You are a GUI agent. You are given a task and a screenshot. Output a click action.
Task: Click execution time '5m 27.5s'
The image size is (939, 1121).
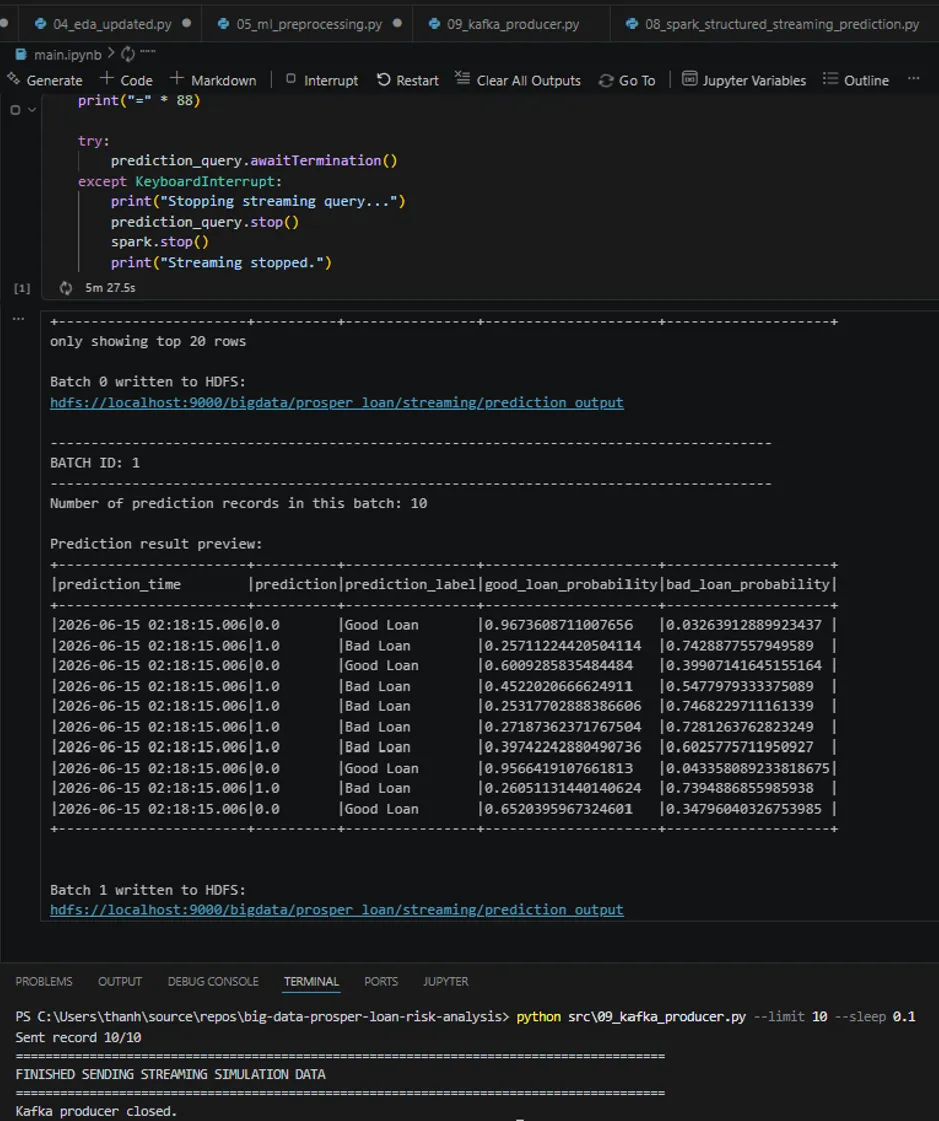click(110, 287)
